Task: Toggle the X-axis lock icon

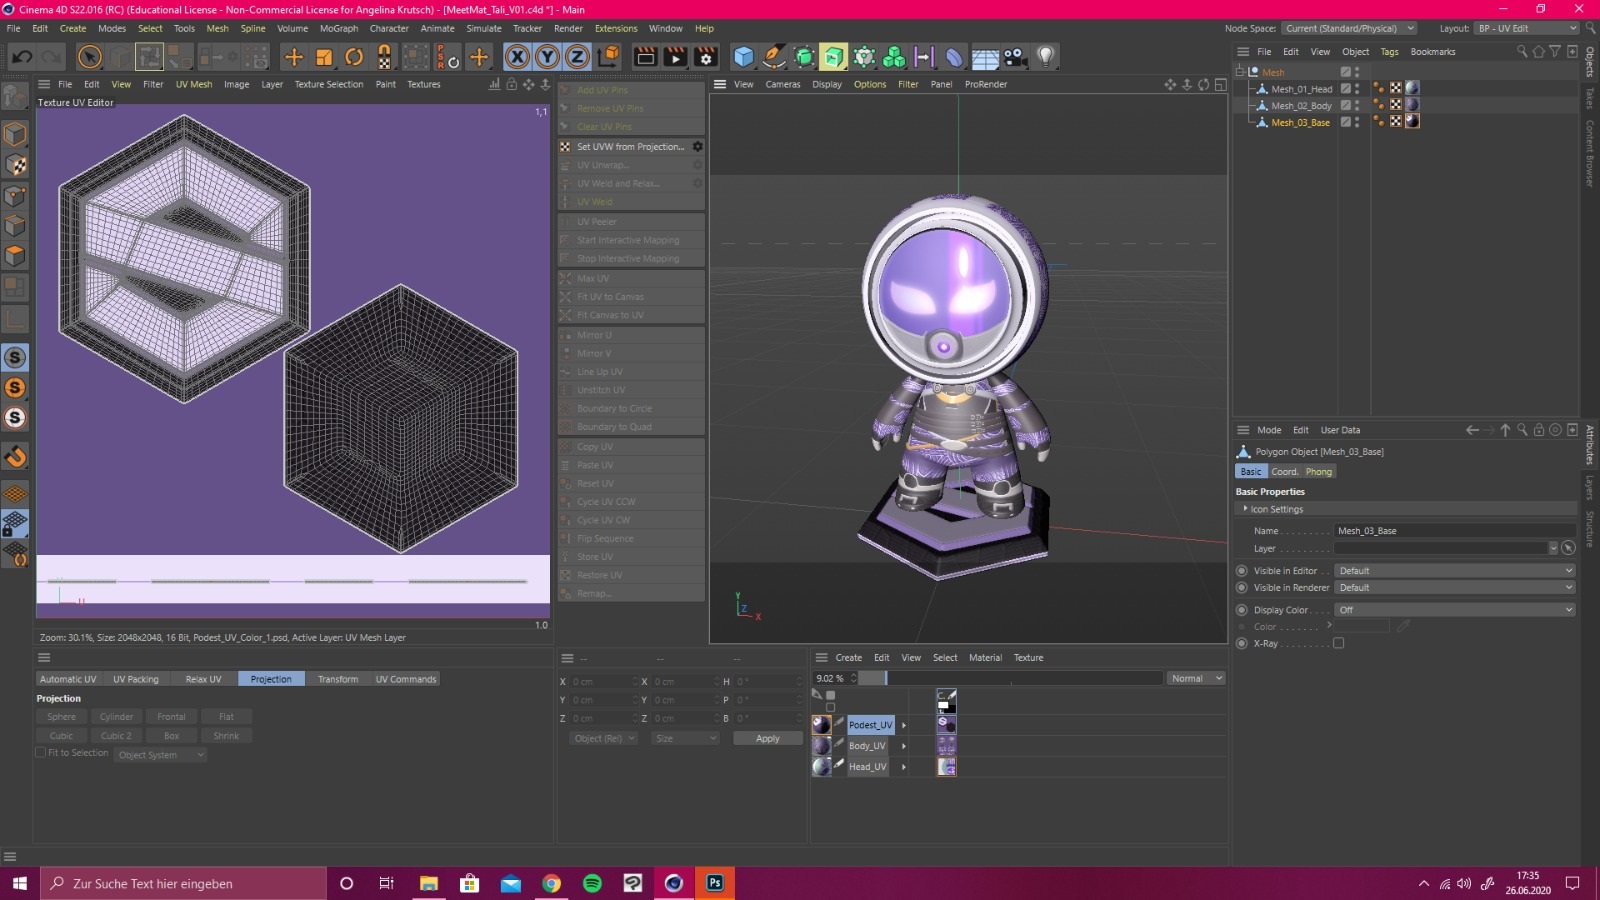Action: (517, 57)
